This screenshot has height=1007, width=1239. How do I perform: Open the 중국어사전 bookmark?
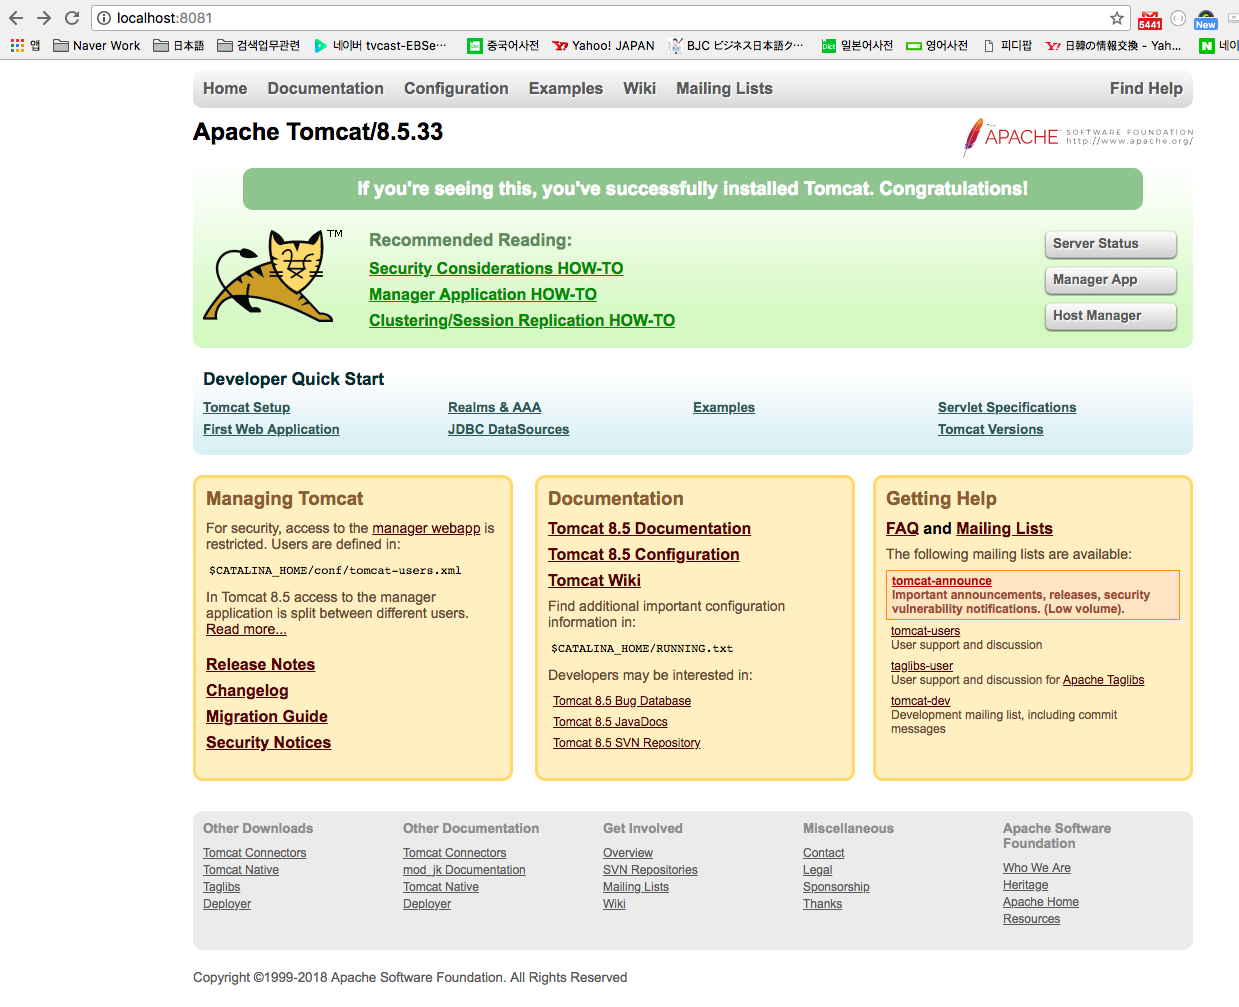(503, 45)
